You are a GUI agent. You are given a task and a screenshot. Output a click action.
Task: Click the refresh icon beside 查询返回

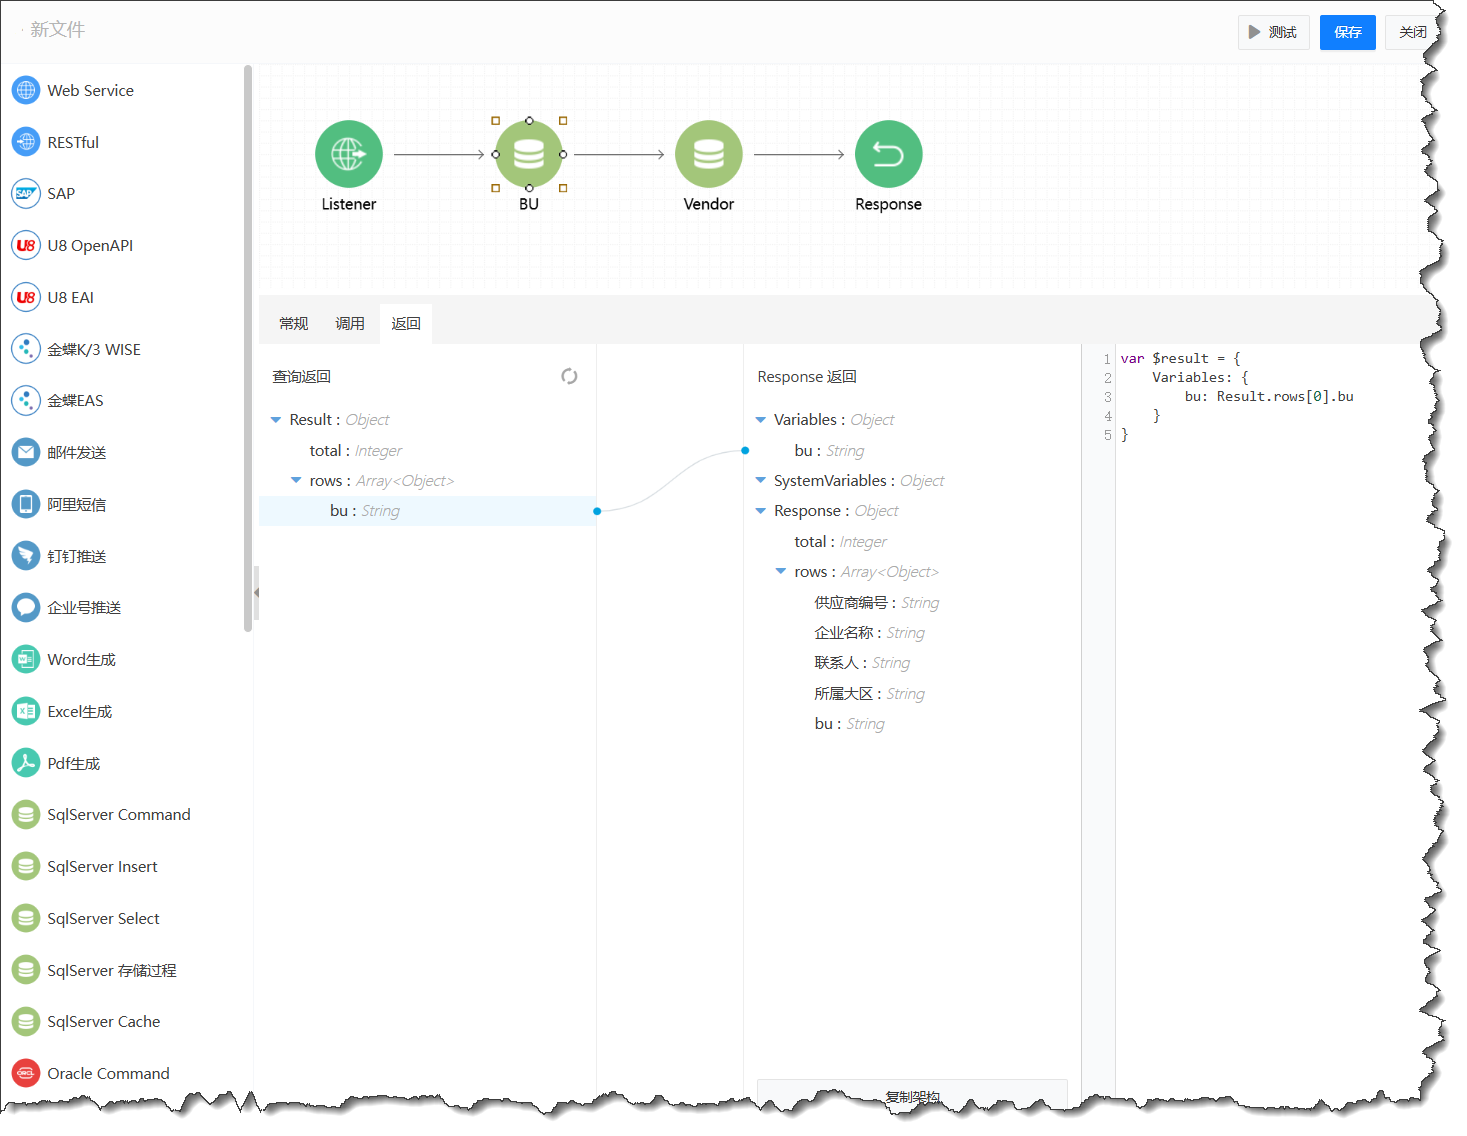(x=569, y=376)
